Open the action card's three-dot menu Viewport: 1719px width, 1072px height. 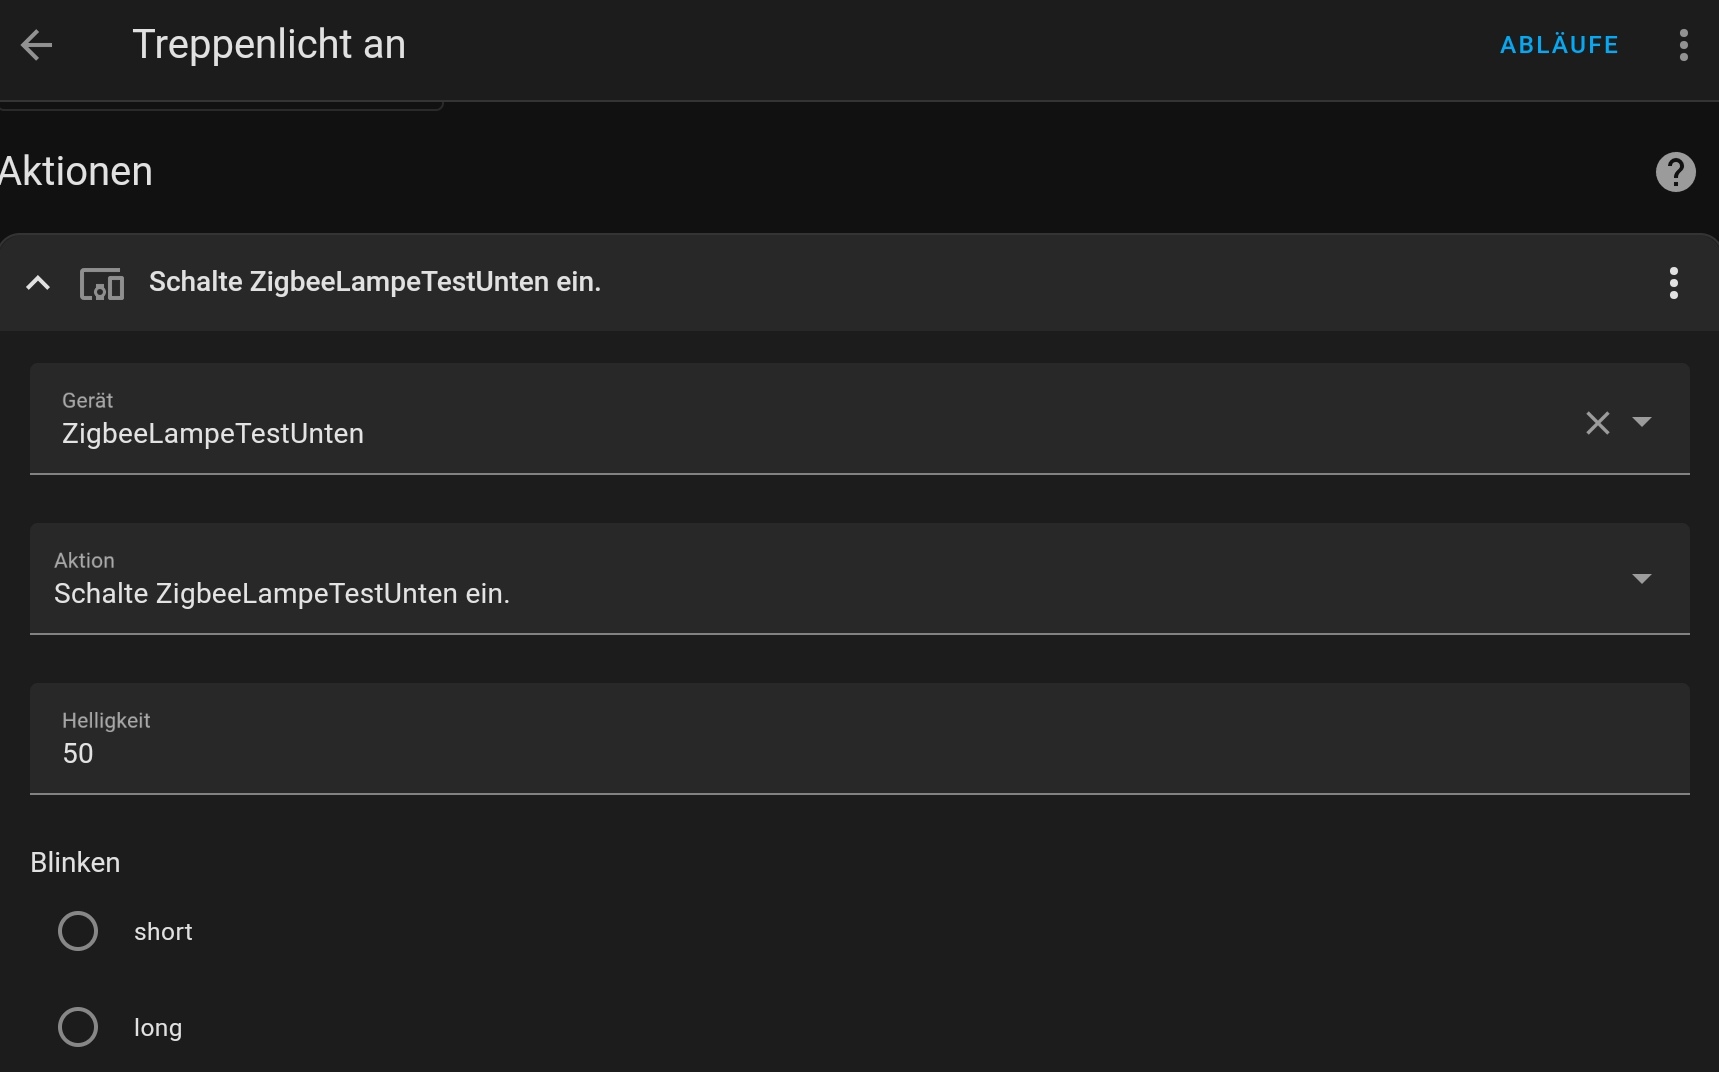[1673, 283]
